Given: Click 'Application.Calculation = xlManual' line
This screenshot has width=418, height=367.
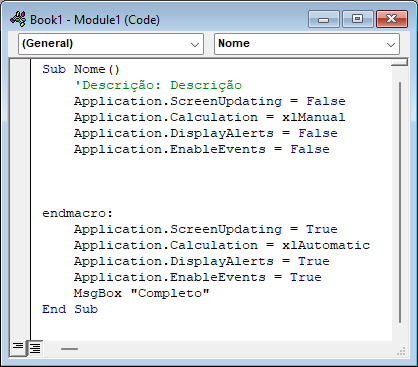Looking at the screenshot, I should click(210, 117).
